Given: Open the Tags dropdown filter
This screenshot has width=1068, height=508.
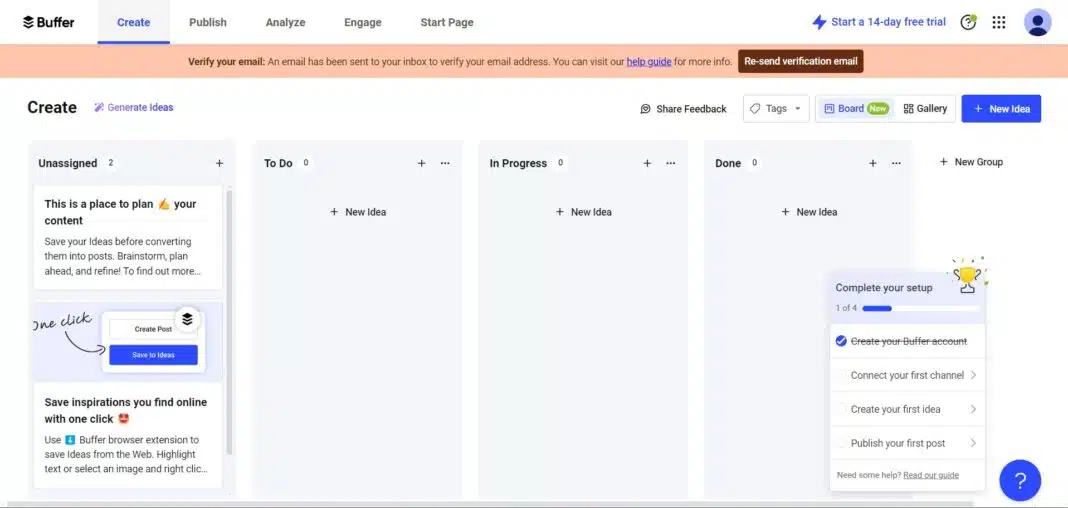Looking at the screenshot, I should 776,109.
